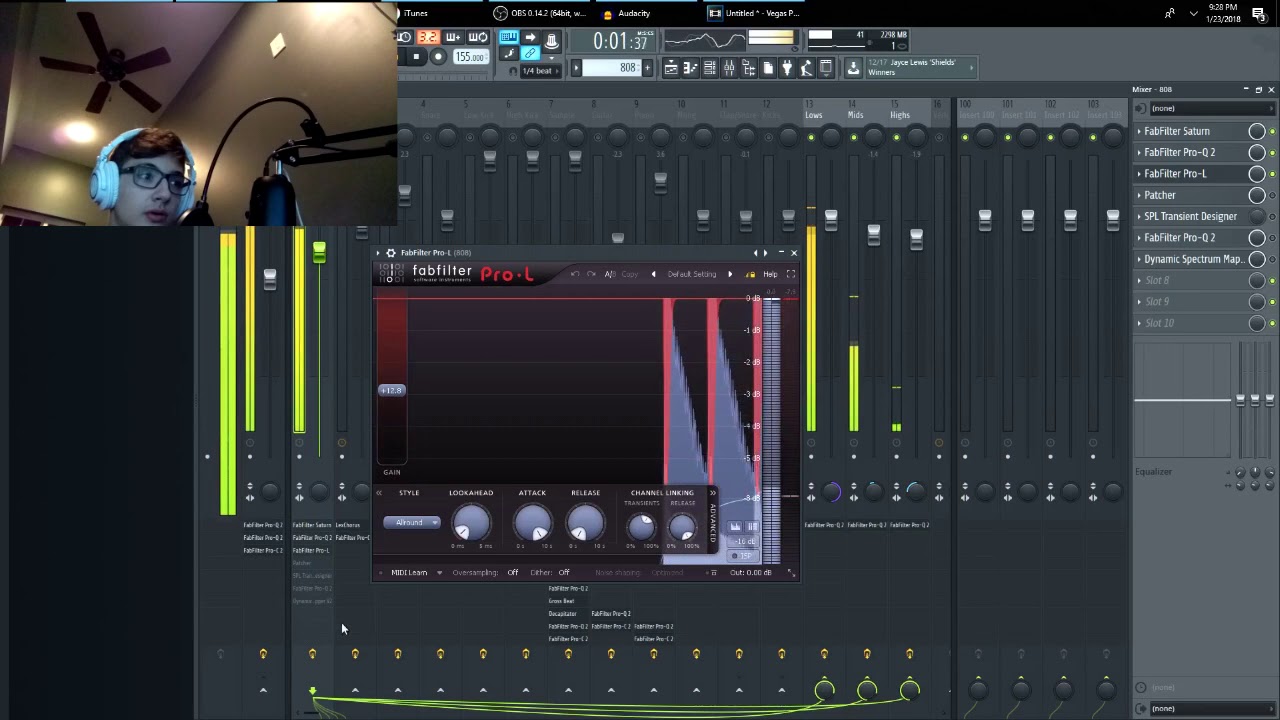The image size is (1280, 720).
Task: Open the mixer window icon
Action: 729,68
